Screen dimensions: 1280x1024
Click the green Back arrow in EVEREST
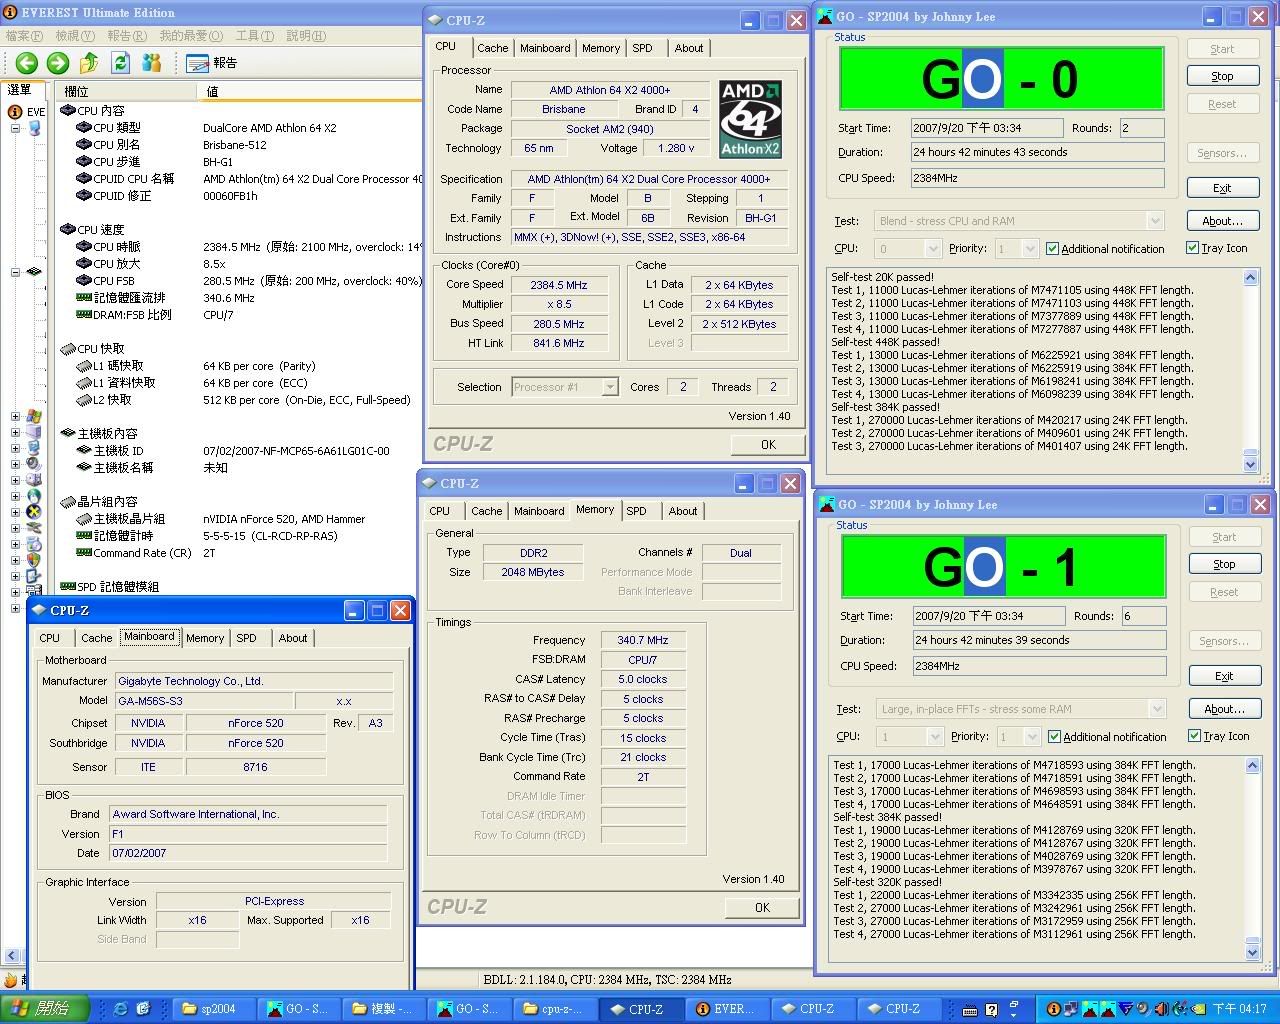point(26,63)
